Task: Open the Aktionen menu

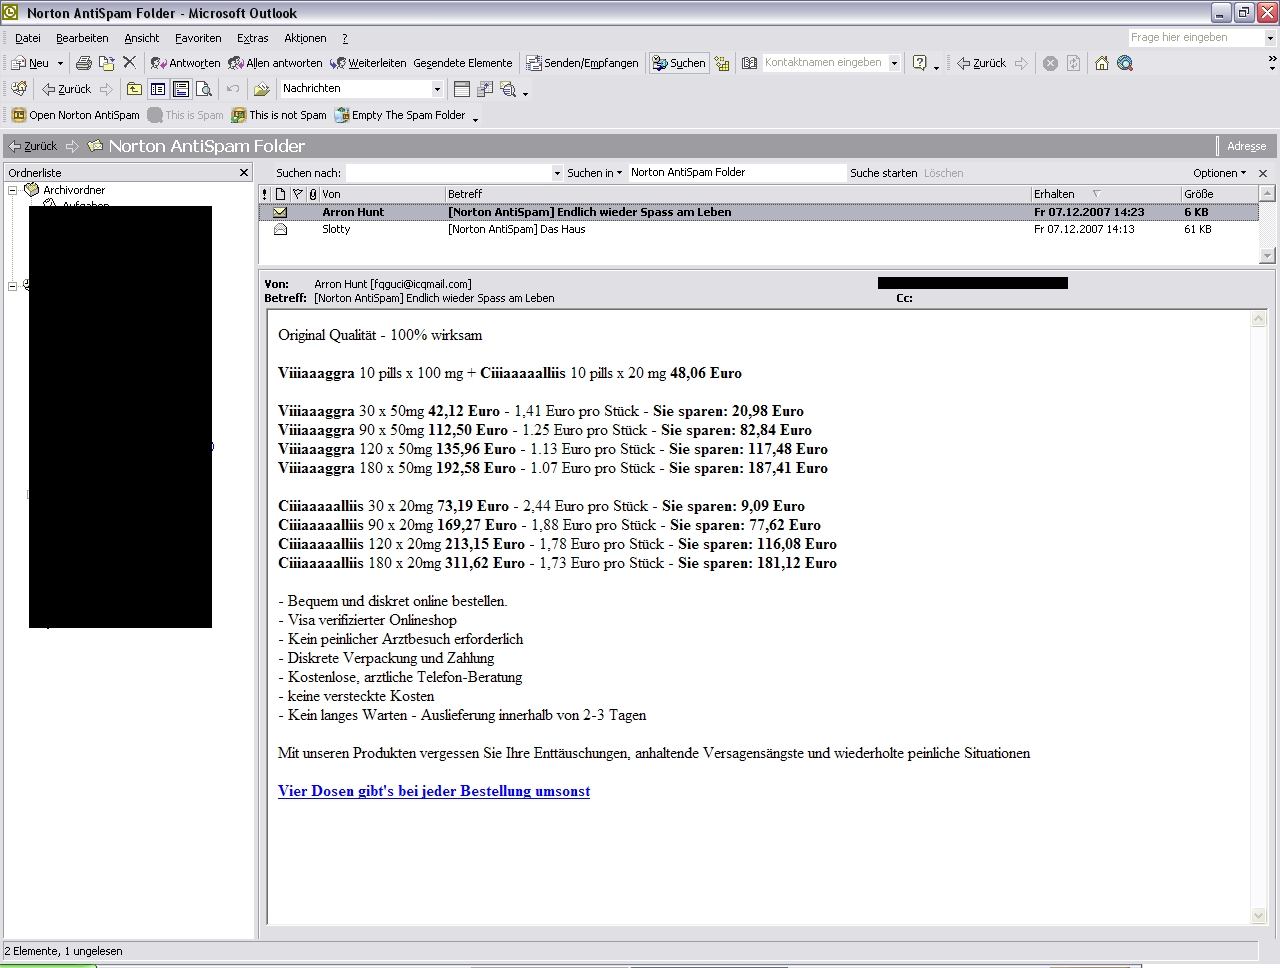Action: tap(305, 38)
